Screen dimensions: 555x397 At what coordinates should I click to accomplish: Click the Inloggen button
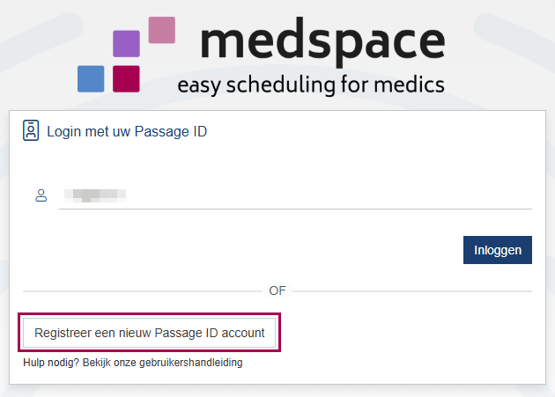point(497,250)
